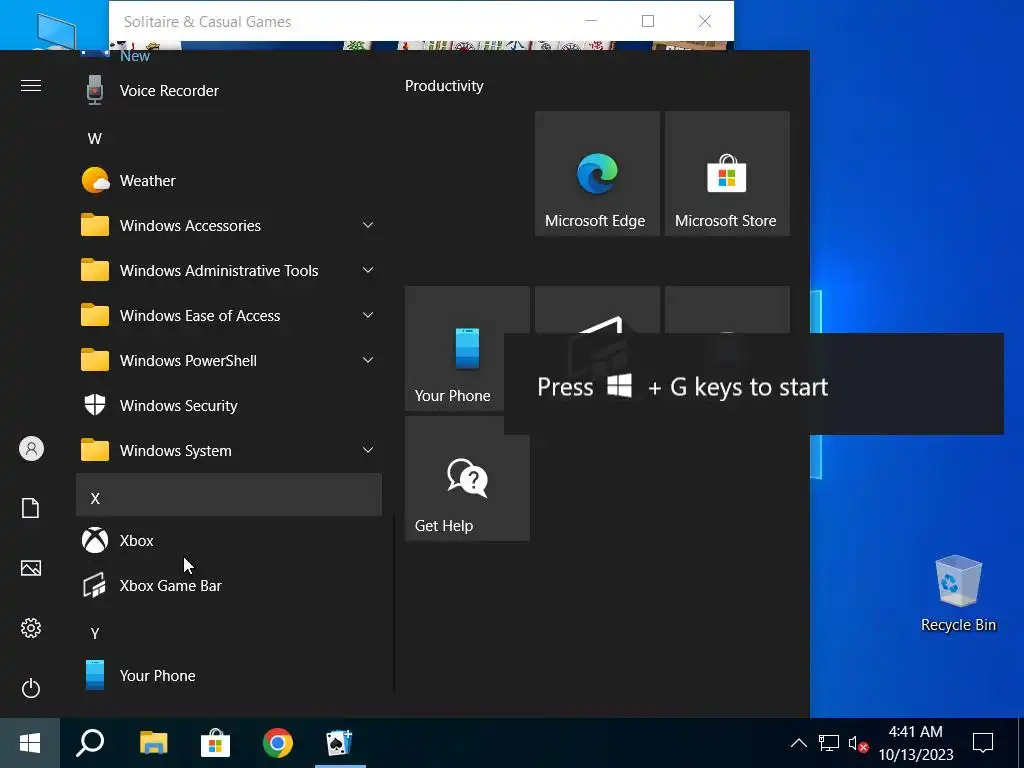Image resolution: width=1024 pixels, height=768 pixels.
Task: Expand Windows Administrative Tools chevron
Action: point(368,270)
